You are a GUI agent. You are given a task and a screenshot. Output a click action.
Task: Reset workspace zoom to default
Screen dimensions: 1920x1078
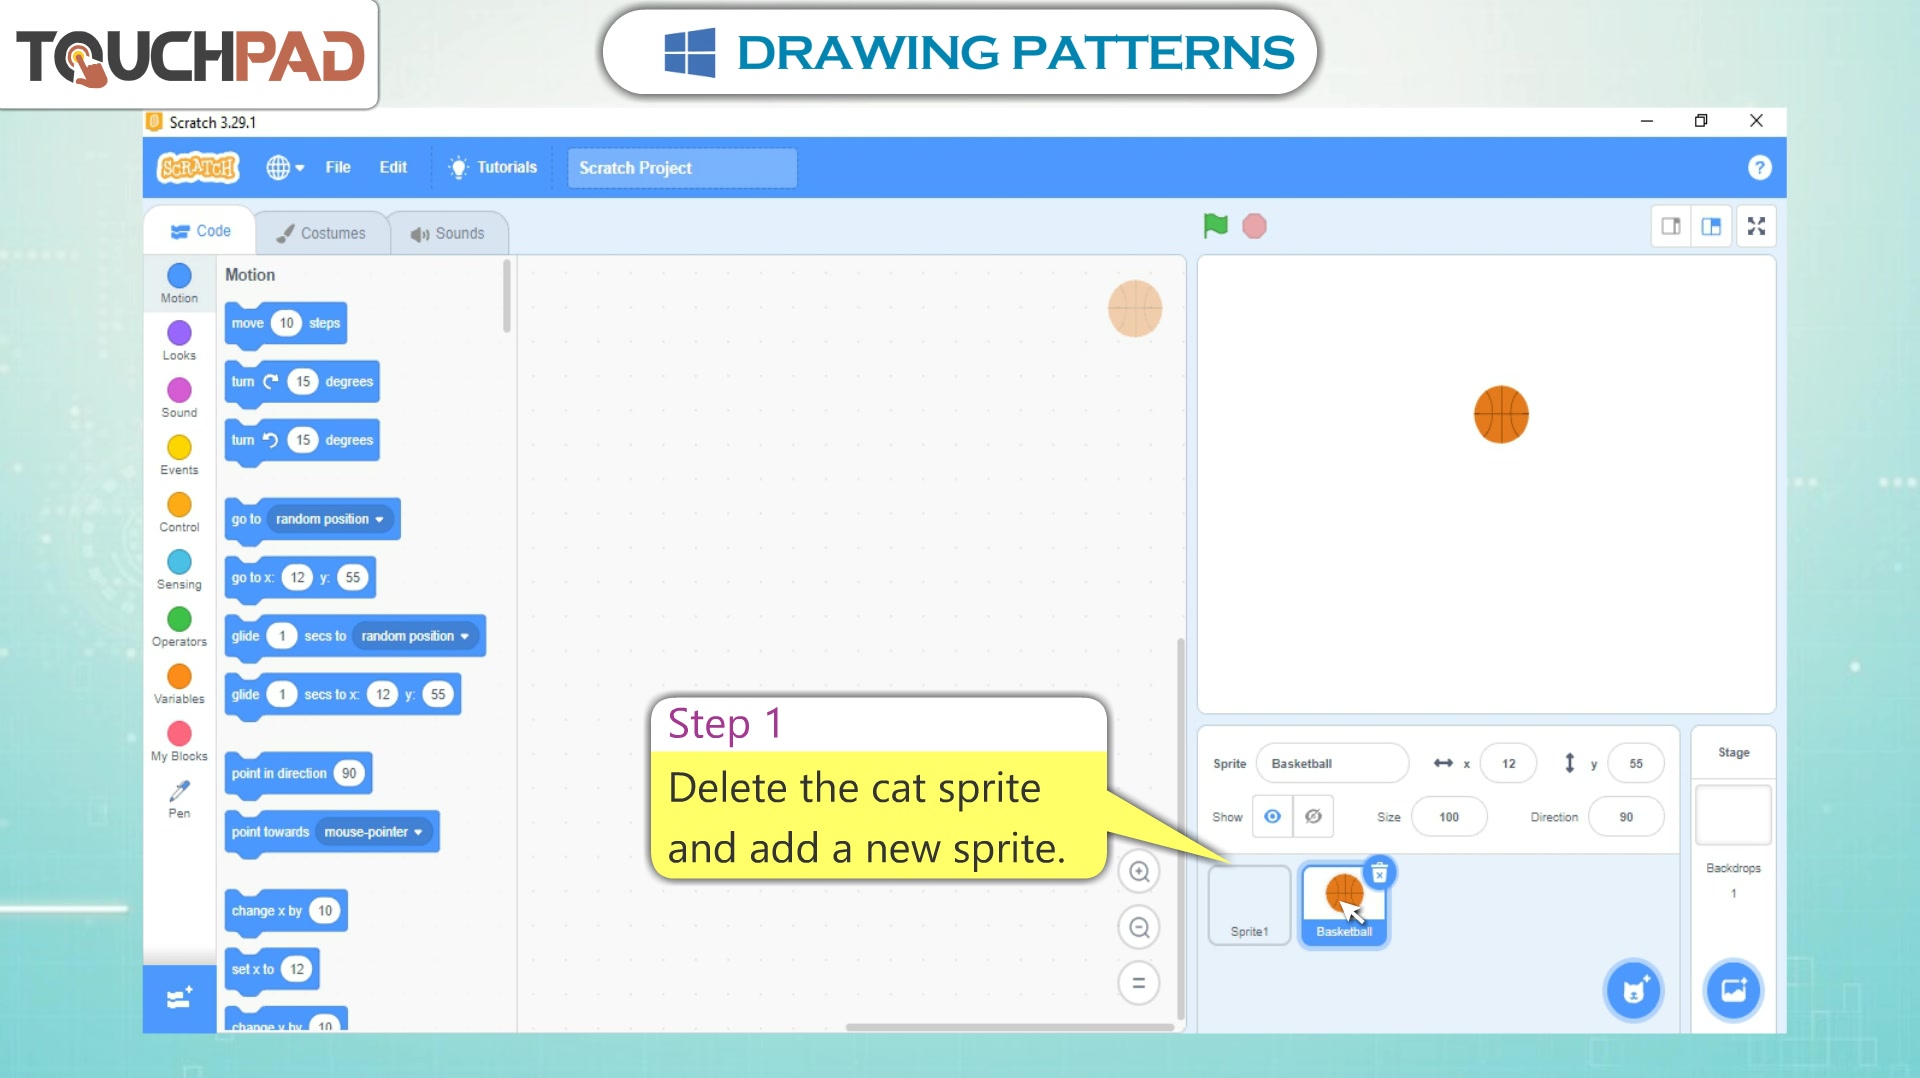click(1139, 983)
